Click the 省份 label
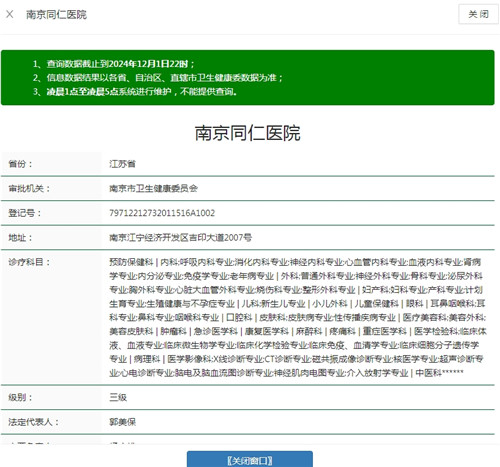This screenshot has height=467, width=500. click(x=20, y=164)
